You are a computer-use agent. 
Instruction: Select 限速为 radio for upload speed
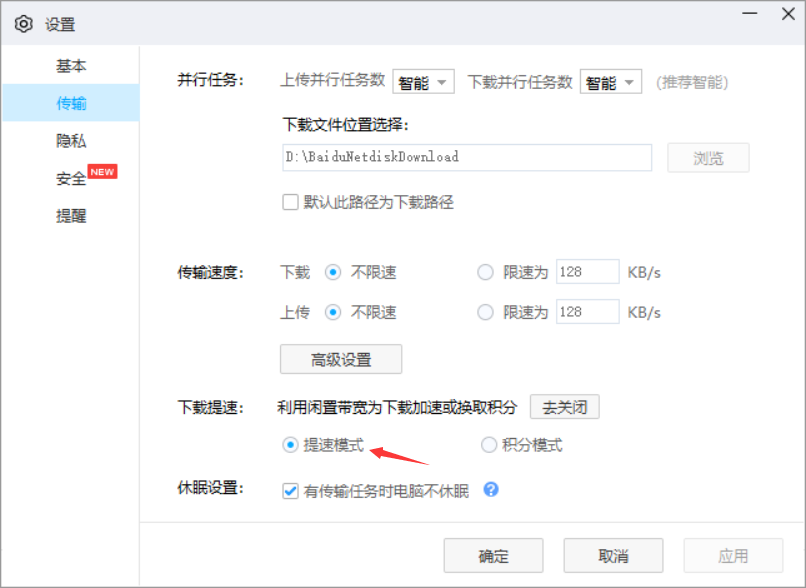point(485,312)
